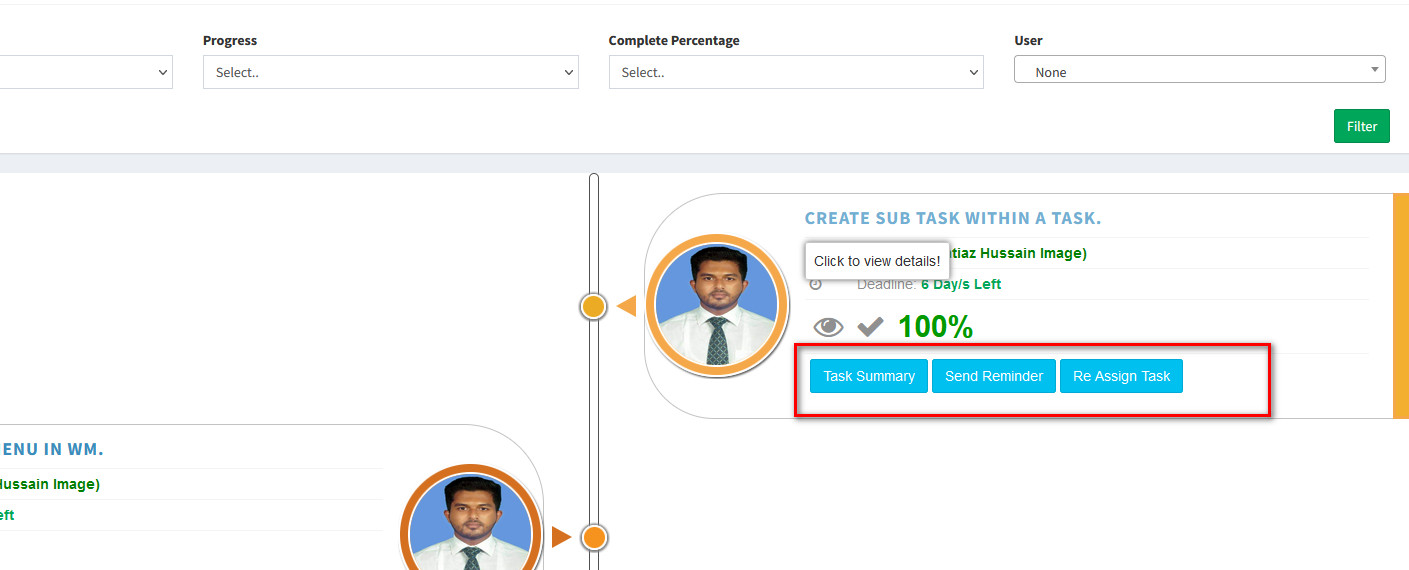Click the eye icon to view task details
This screenshot has height=570, width=1409.
click(x=828, y=327)
